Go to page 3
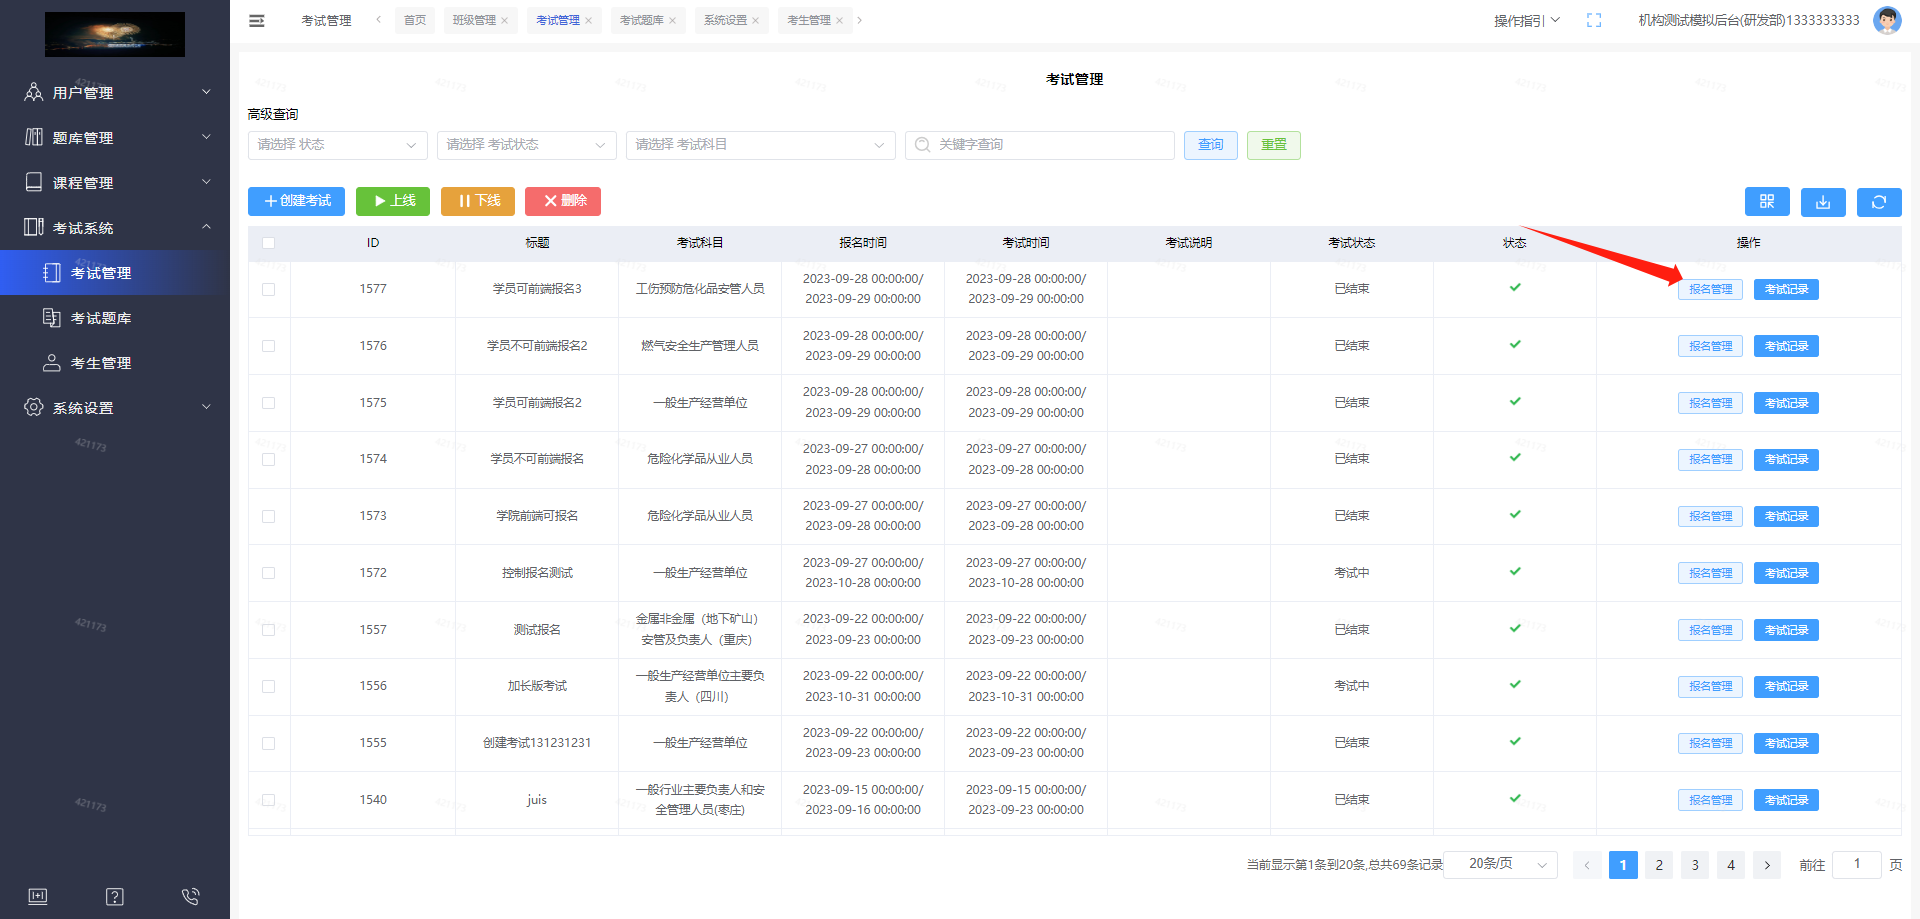 pyautogui.click(x=1695, y=865)
